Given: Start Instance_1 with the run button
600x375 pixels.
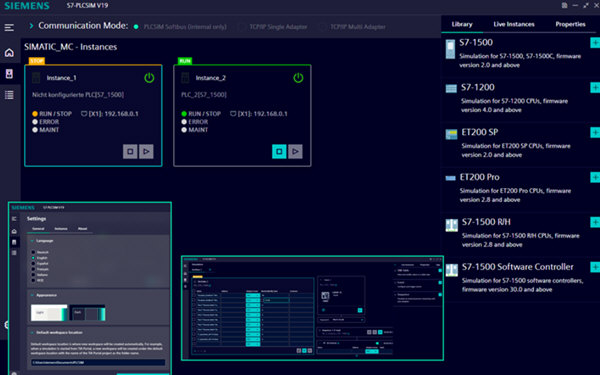Looking at the screenshot, I should tap(146, 152).
